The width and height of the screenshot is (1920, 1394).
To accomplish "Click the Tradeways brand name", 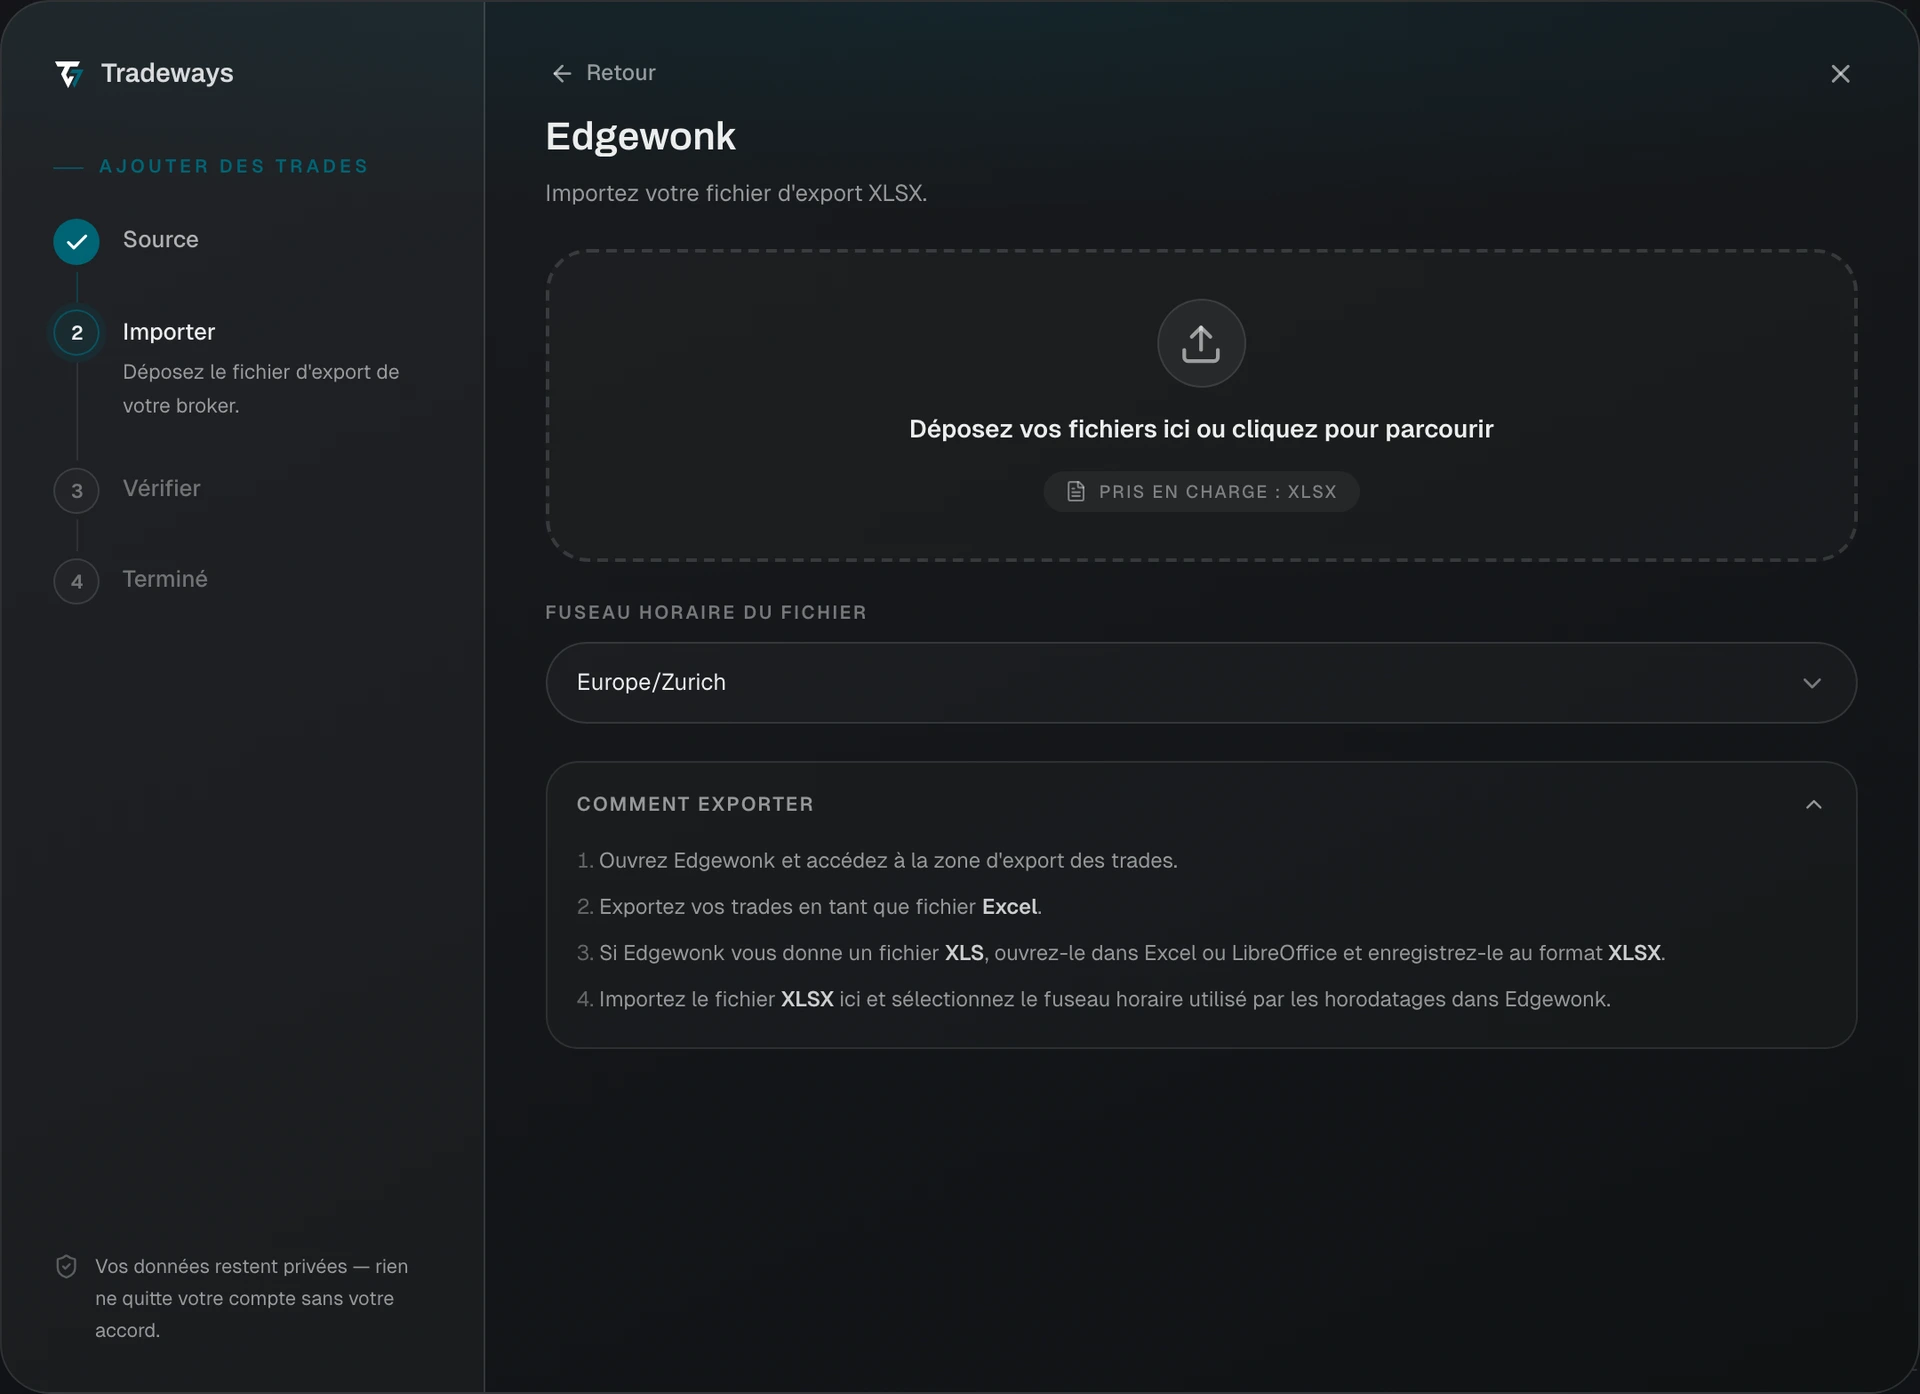I will (167, 73).
